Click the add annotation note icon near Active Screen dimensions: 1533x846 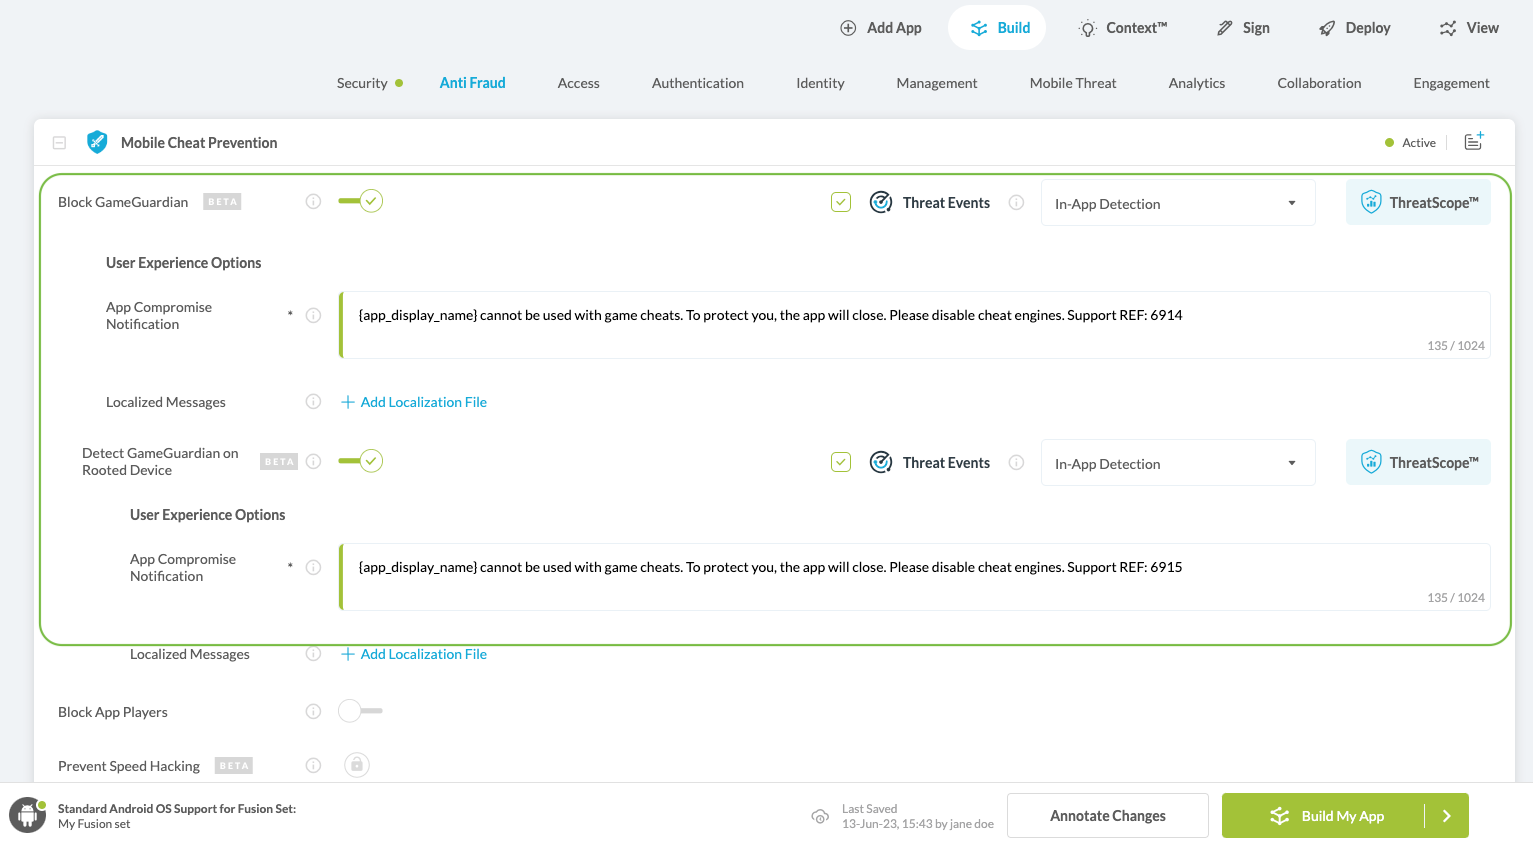tap(1473, 142)
